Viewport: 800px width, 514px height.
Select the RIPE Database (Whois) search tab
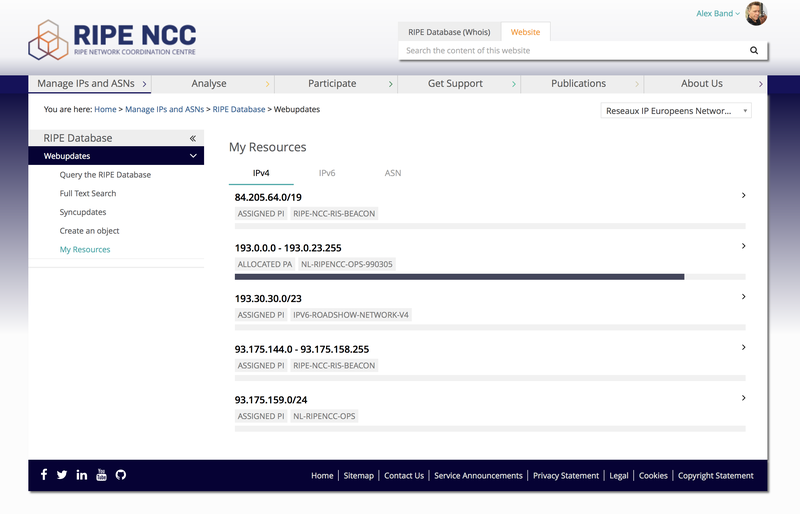447,32
